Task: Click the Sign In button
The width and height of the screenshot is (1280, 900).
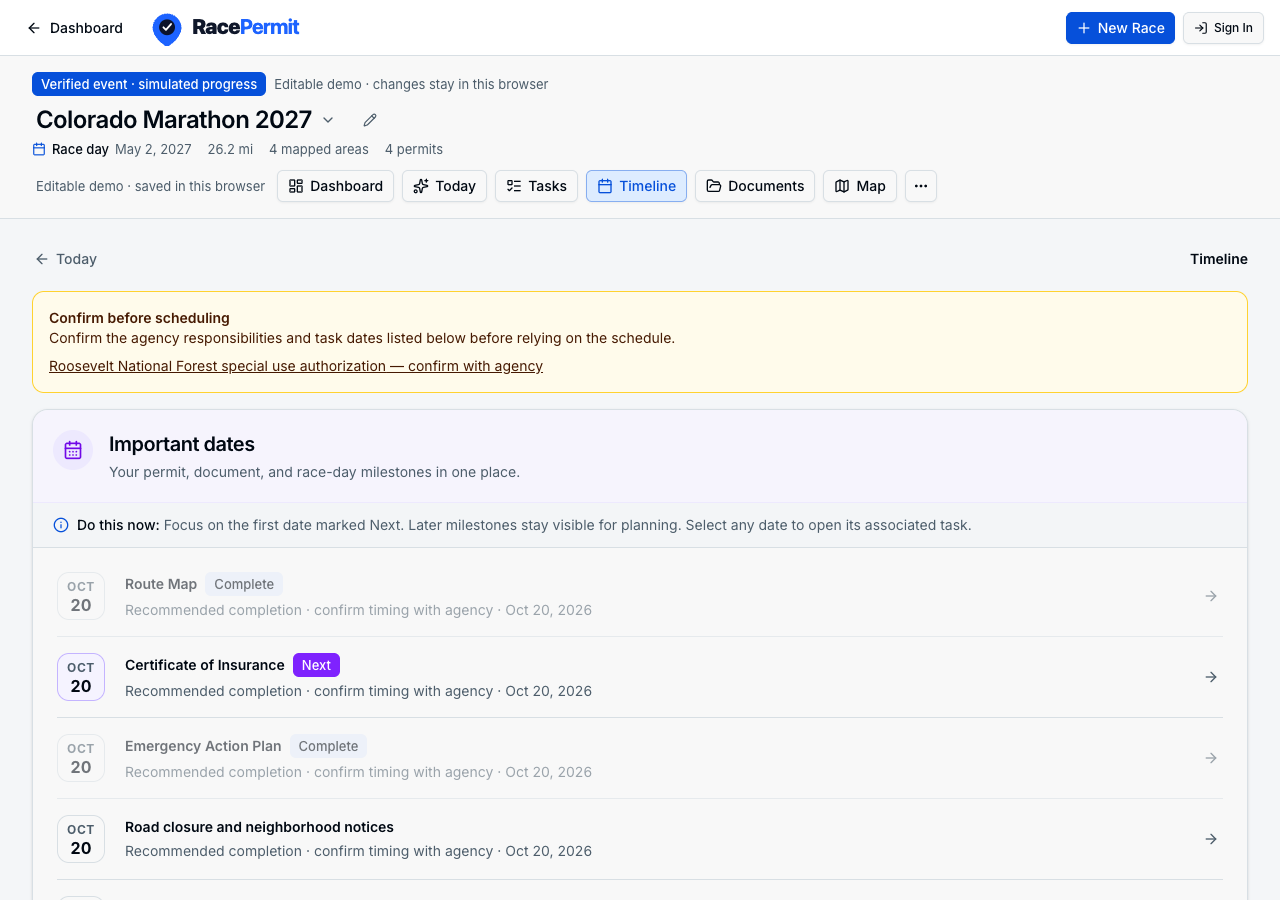Action: [x=1223, y=28]
